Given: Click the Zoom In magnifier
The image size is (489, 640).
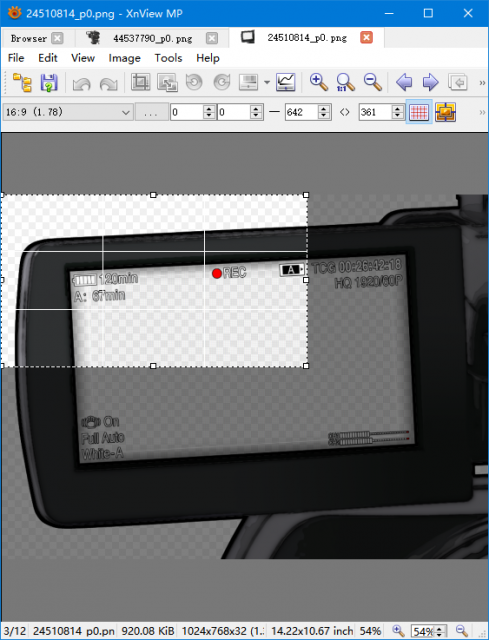Looking at the screenshot, I should (x=318, y=82).
